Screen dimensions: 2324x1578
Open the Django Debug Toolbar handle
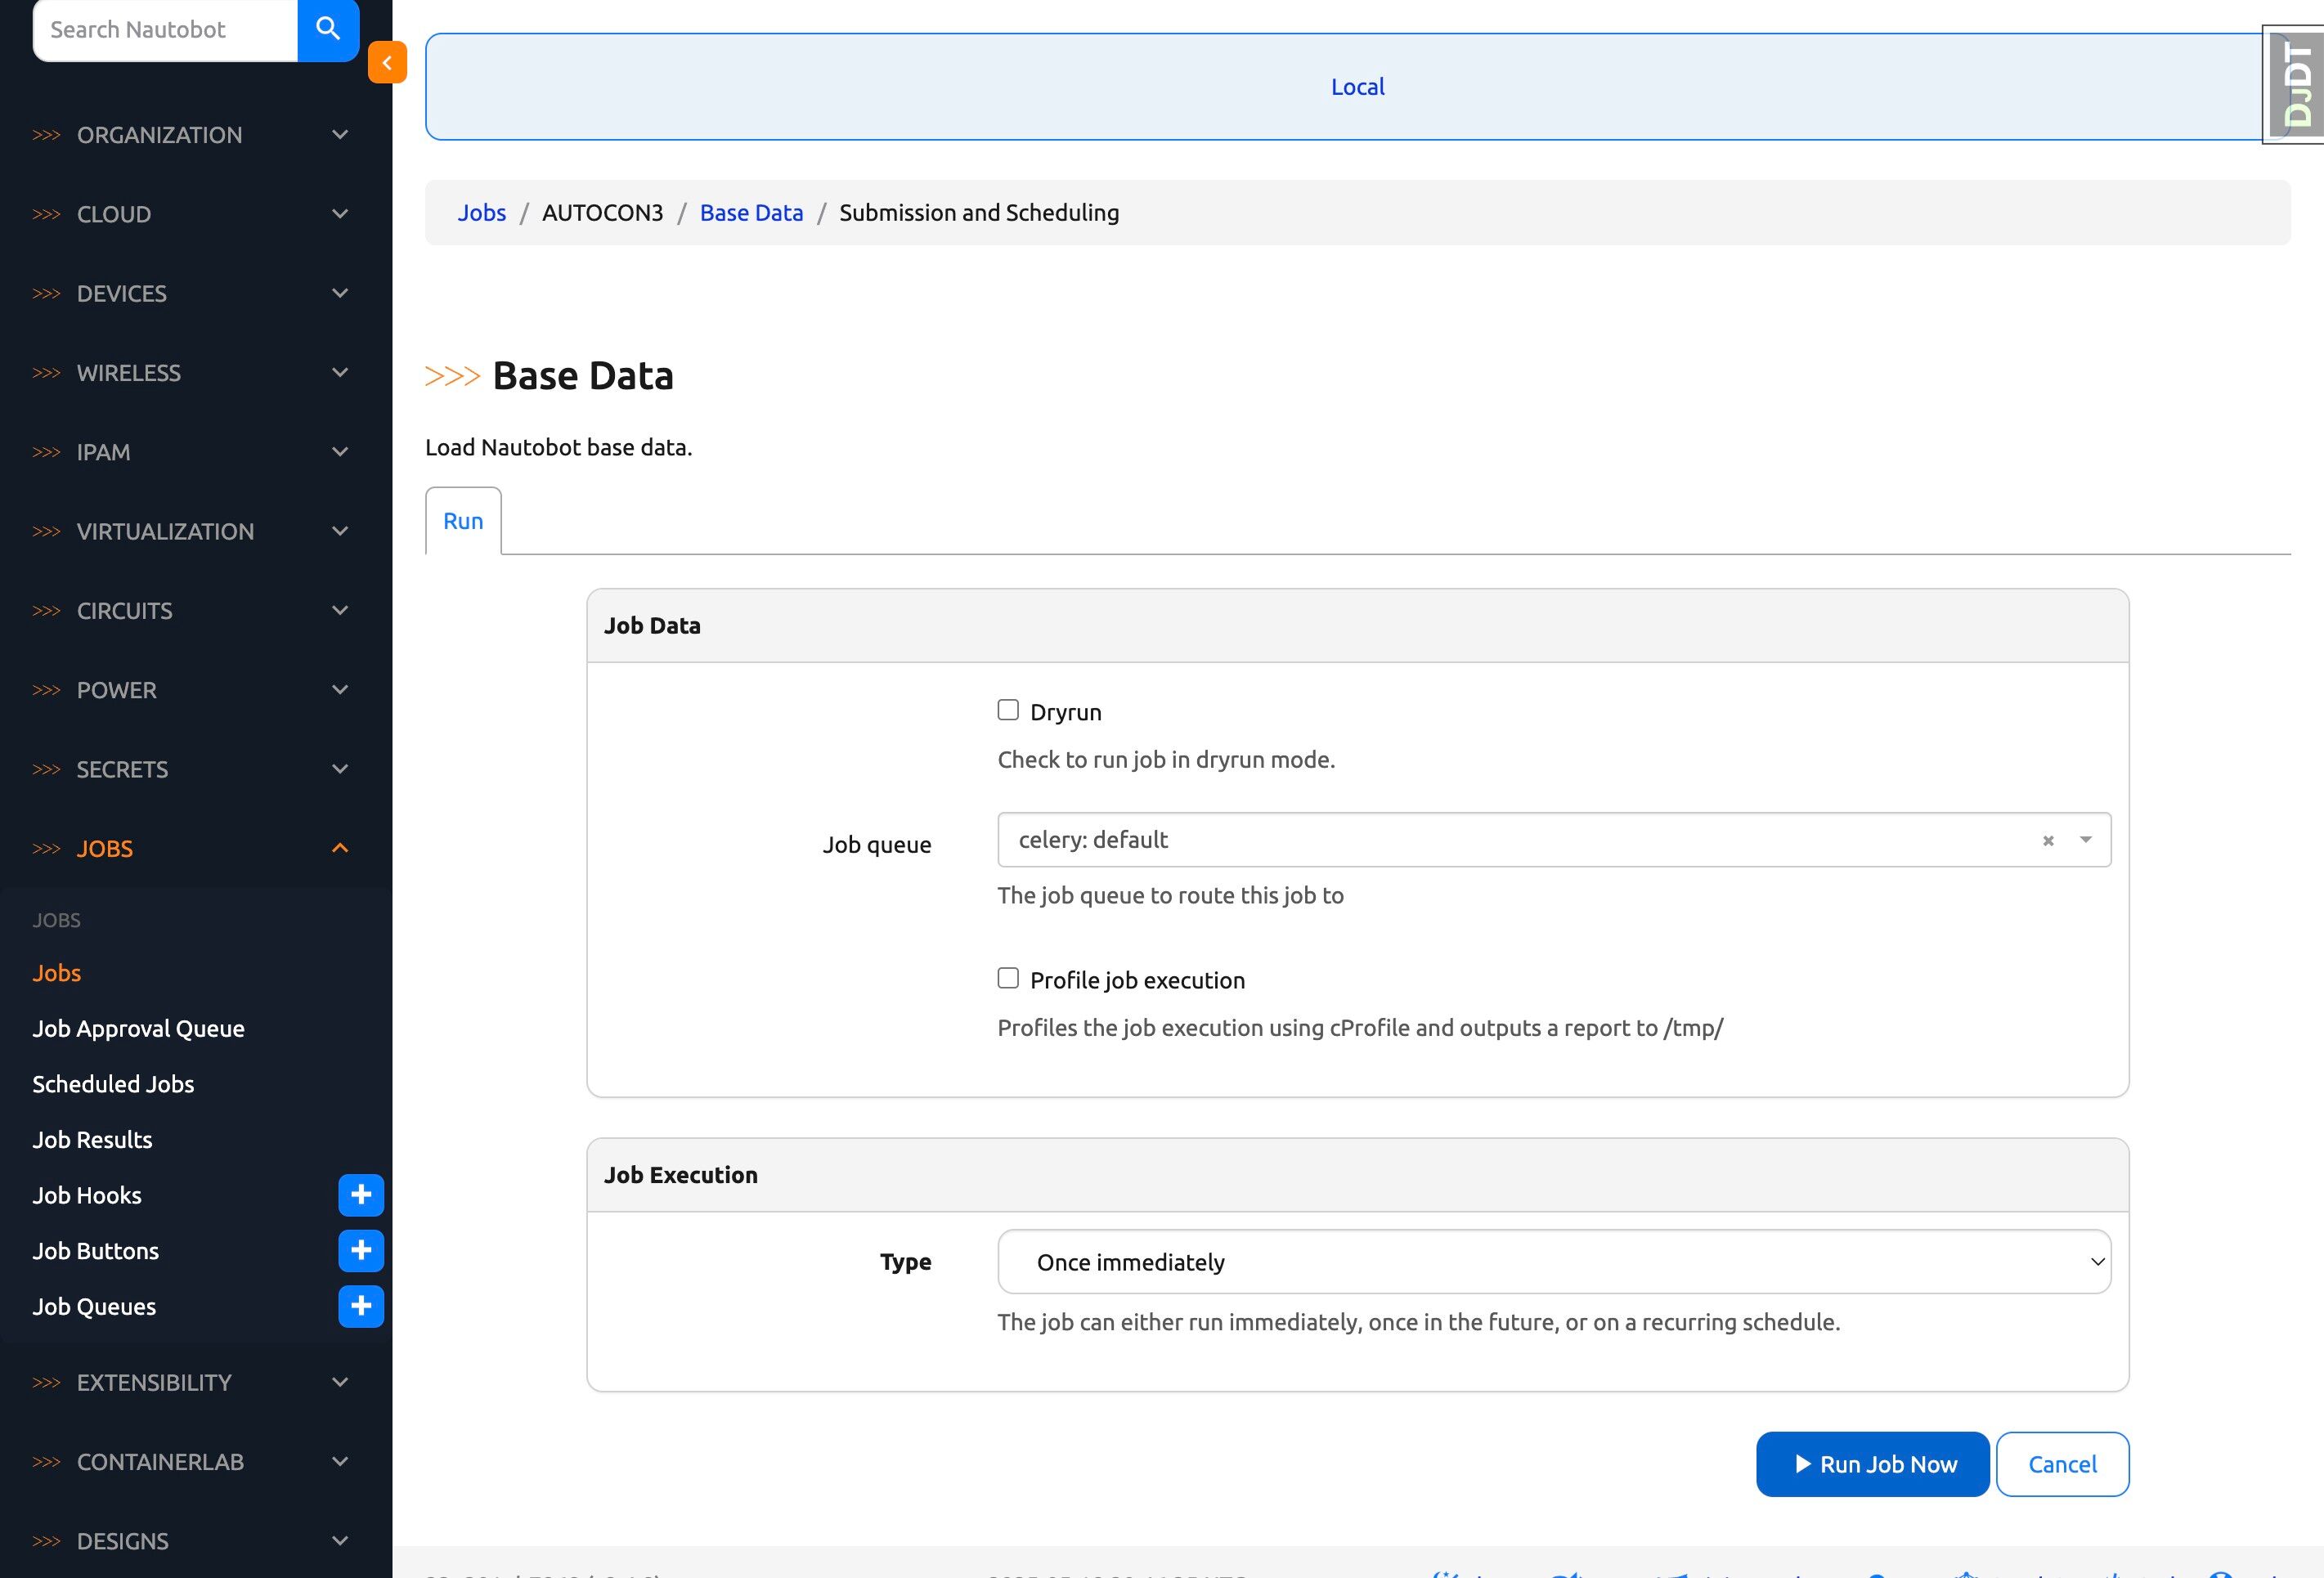click(2296, 85)
